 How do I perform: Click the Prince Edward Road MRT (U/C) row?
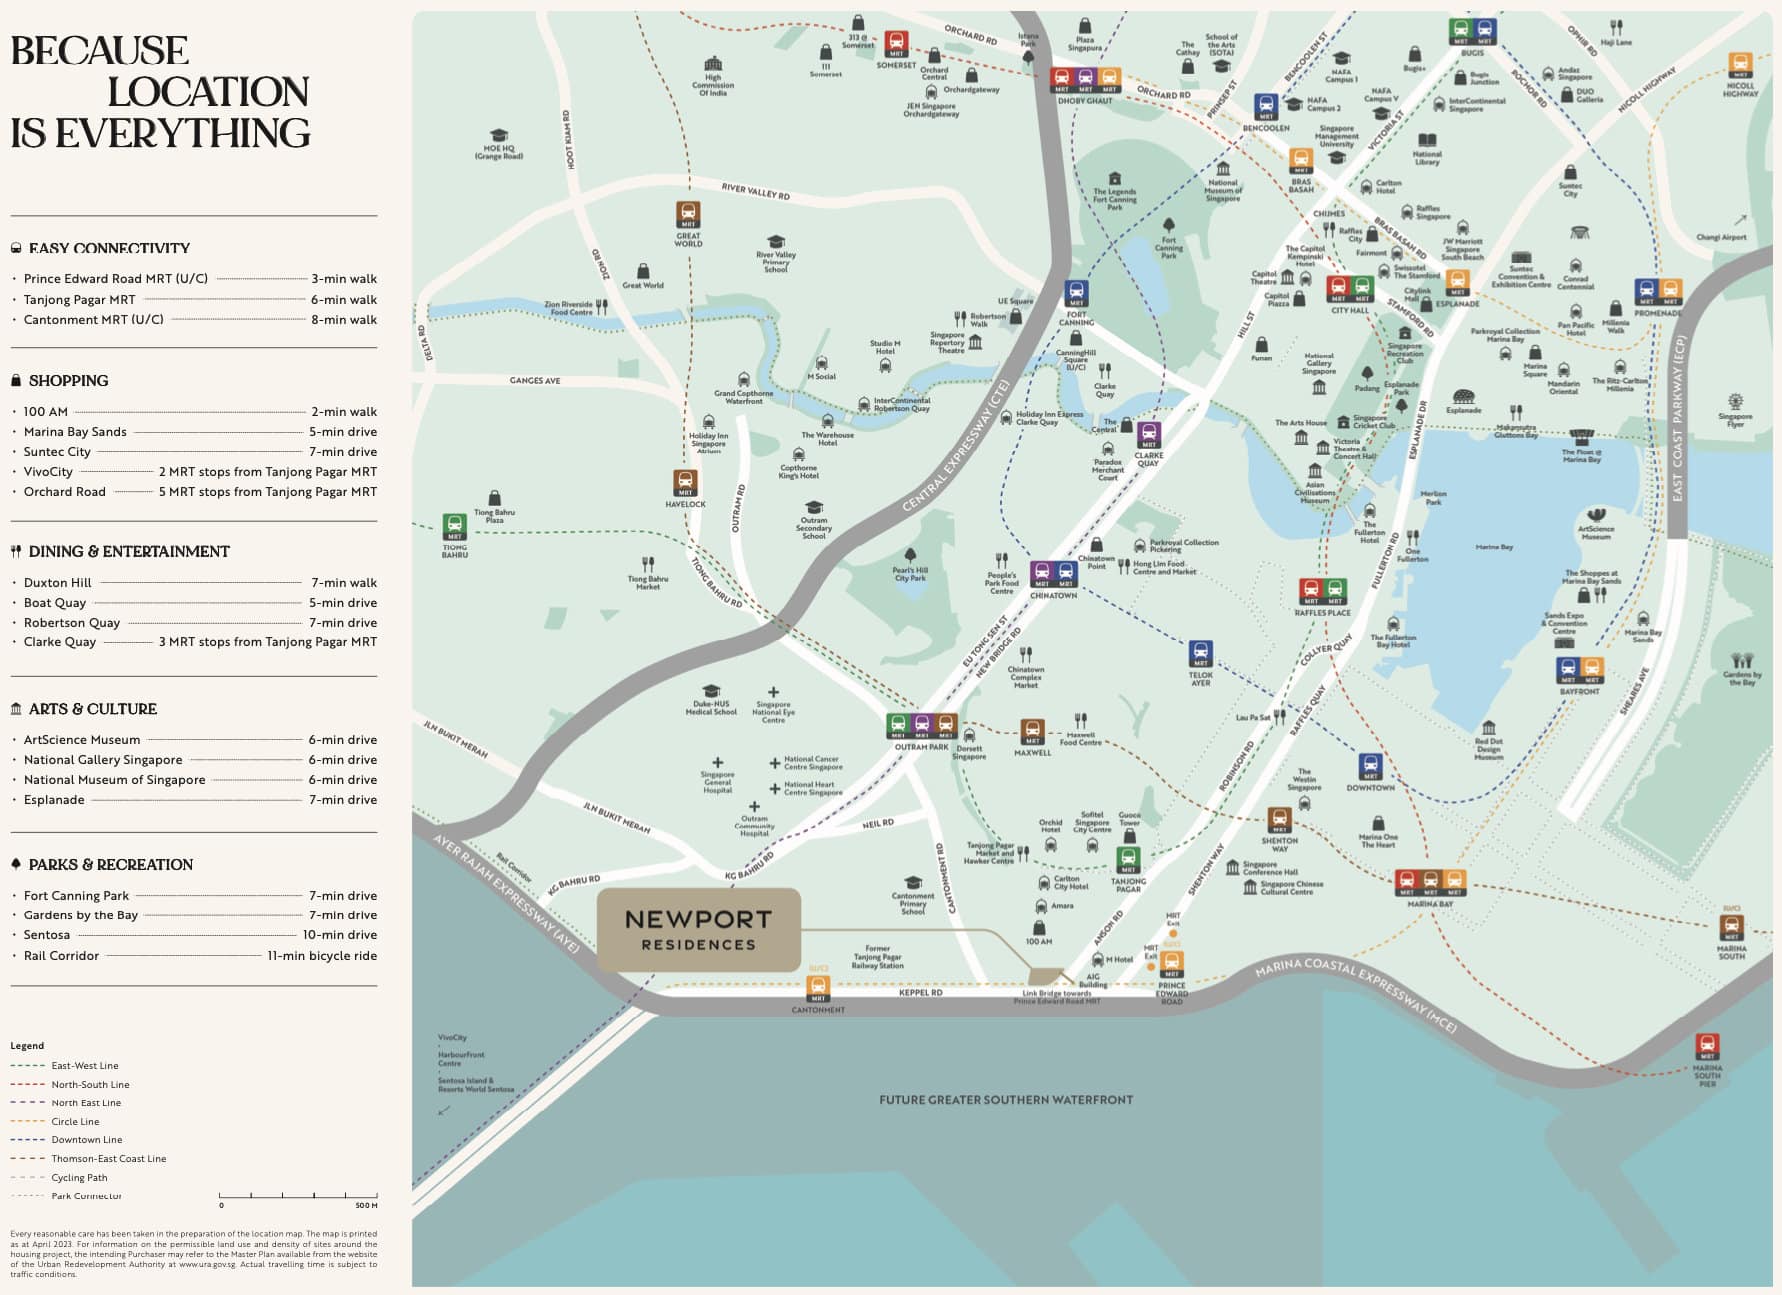click(x=194, y=279)
